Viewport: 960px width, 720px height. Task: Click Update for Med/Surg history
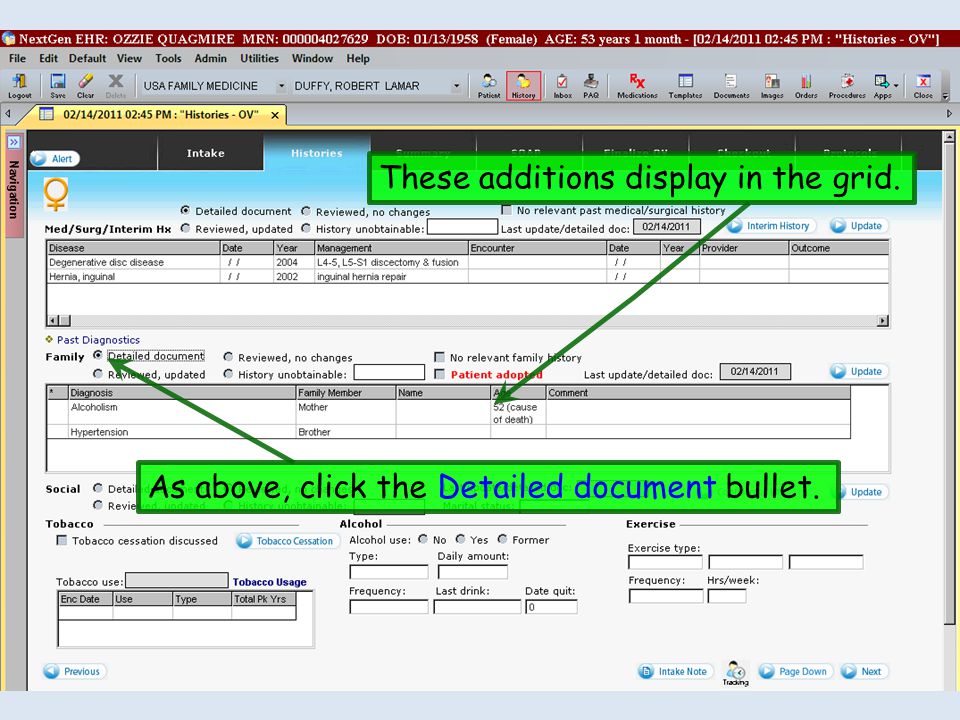pos(857,226)
